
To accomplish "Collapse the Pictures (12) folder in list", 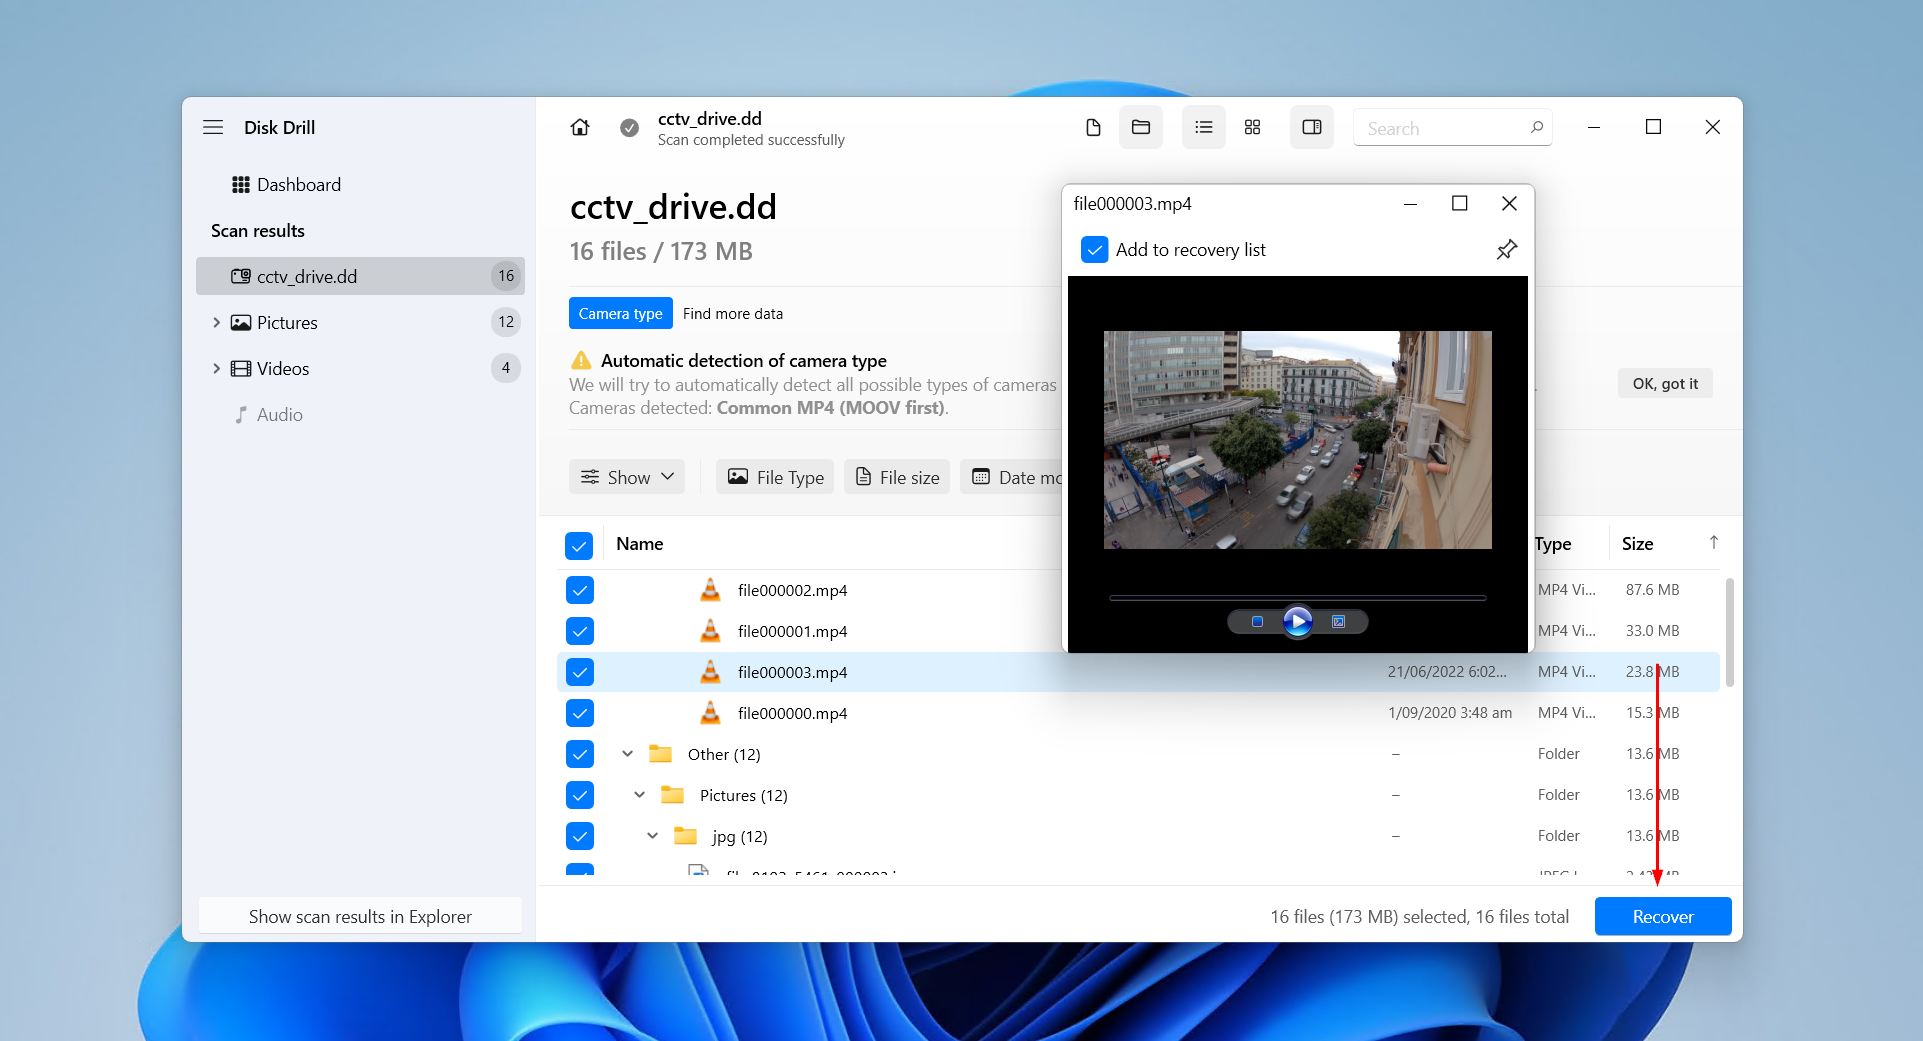I will tap(640, 795).
